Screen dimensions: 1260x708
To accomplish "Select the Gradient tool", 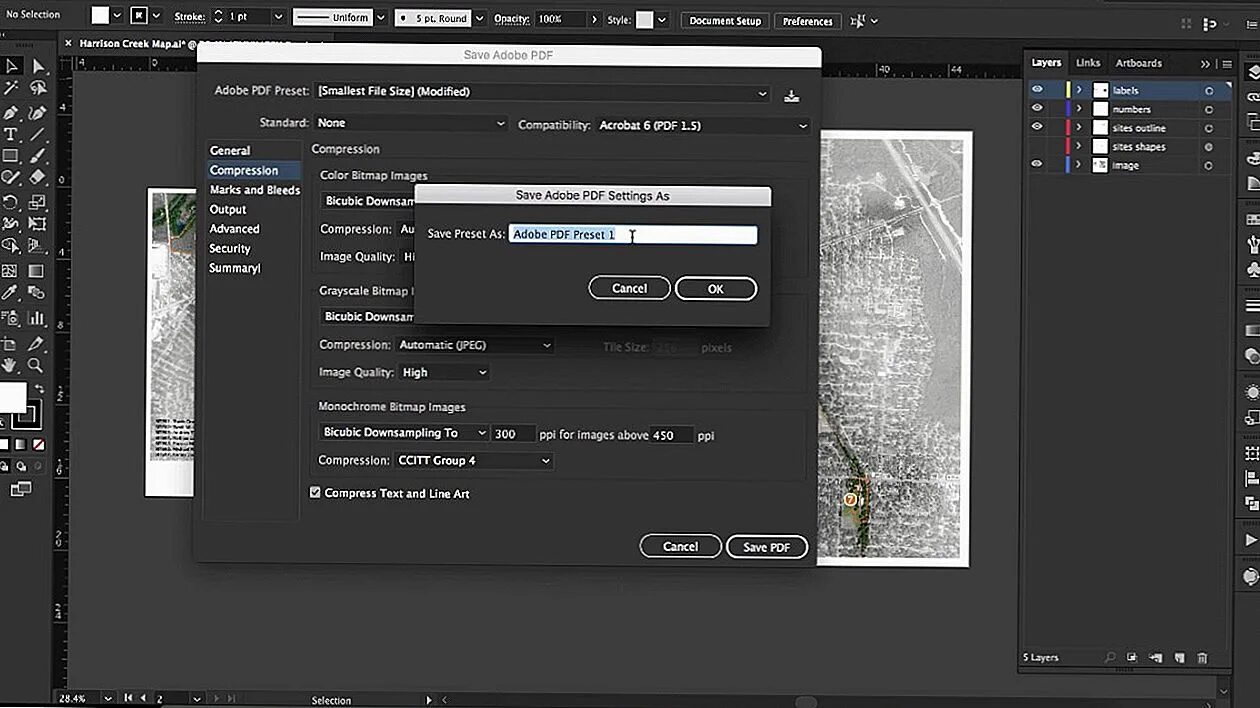I will pos(37,271).
